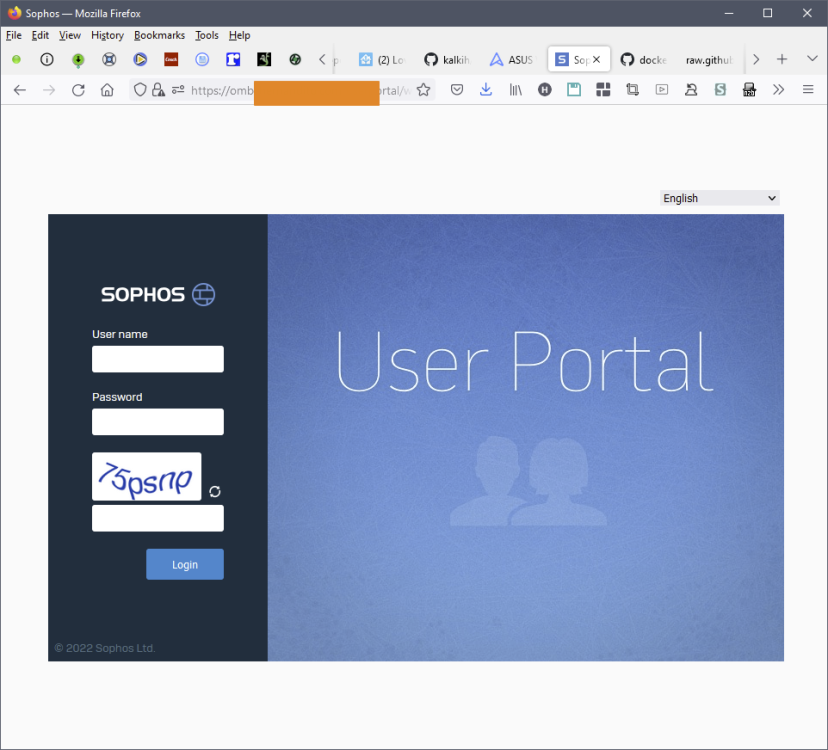This screenshot has width=828, height=750.
Task: Maximize the Firefox window
Action: click(x=768, y=13)
